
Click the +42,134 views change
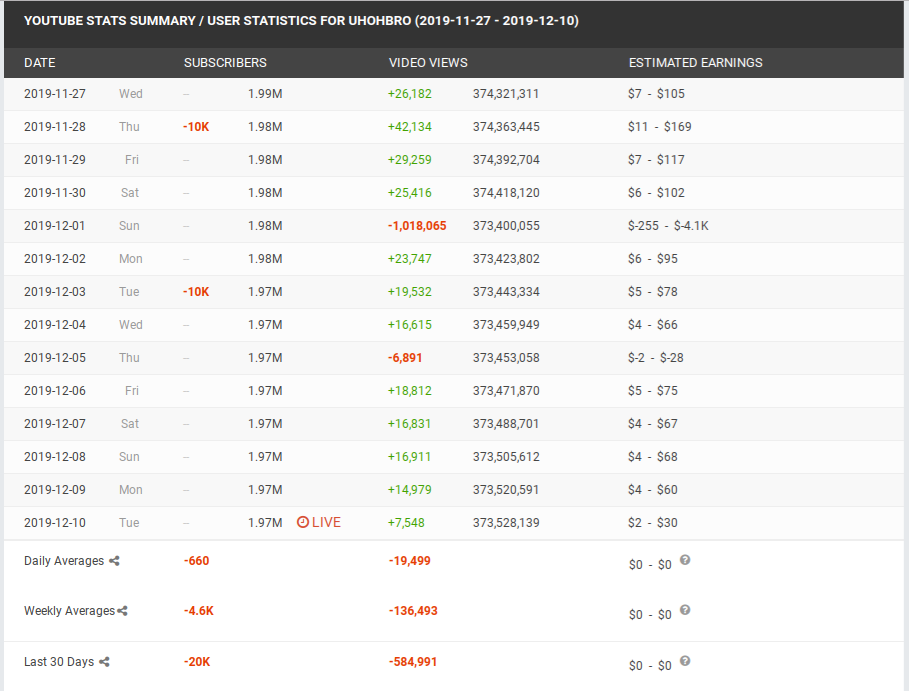click(409, 127)
